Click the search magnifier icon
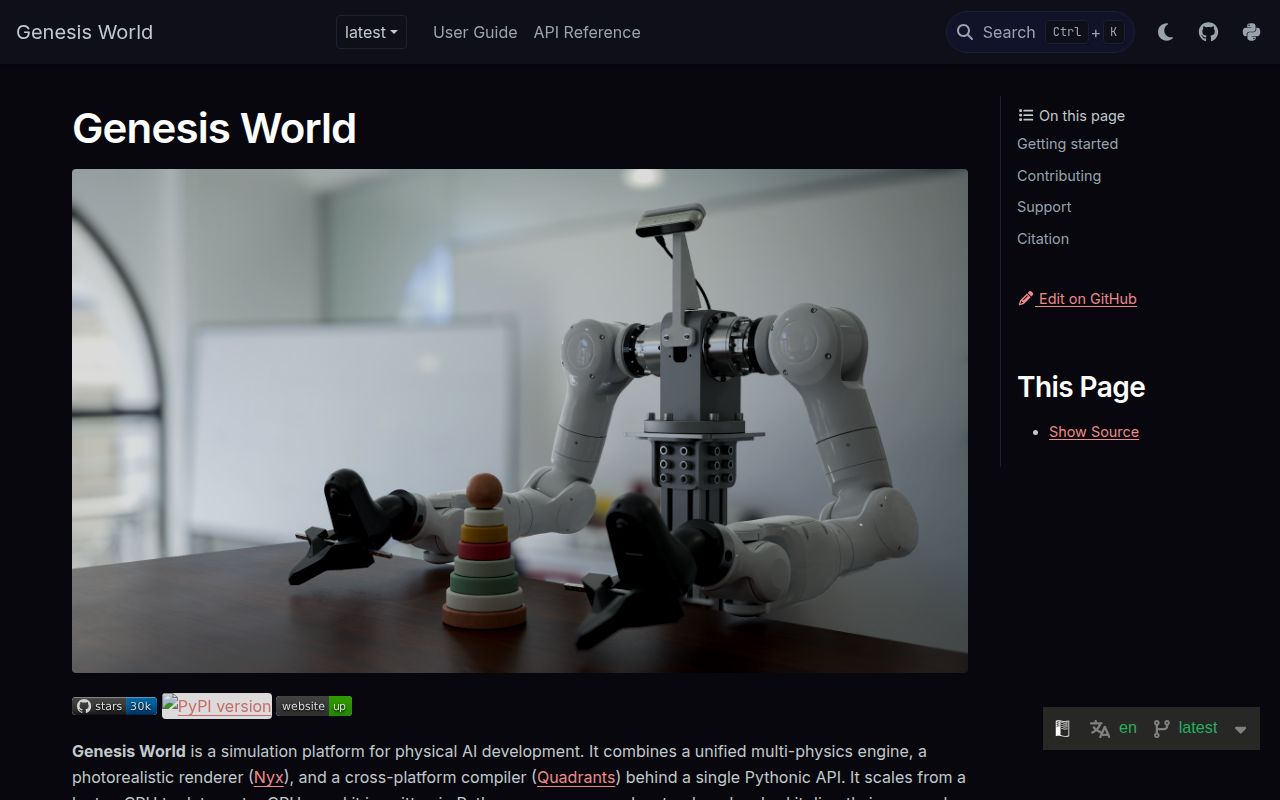This screenshot has height=800, width=1280. (965, 32)
